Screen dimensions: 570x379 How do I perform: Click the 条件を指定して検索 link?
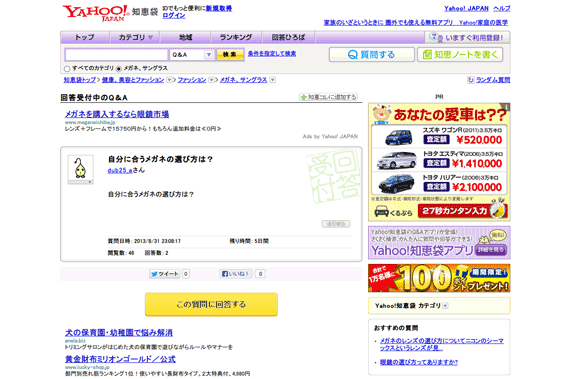[272, 54]
